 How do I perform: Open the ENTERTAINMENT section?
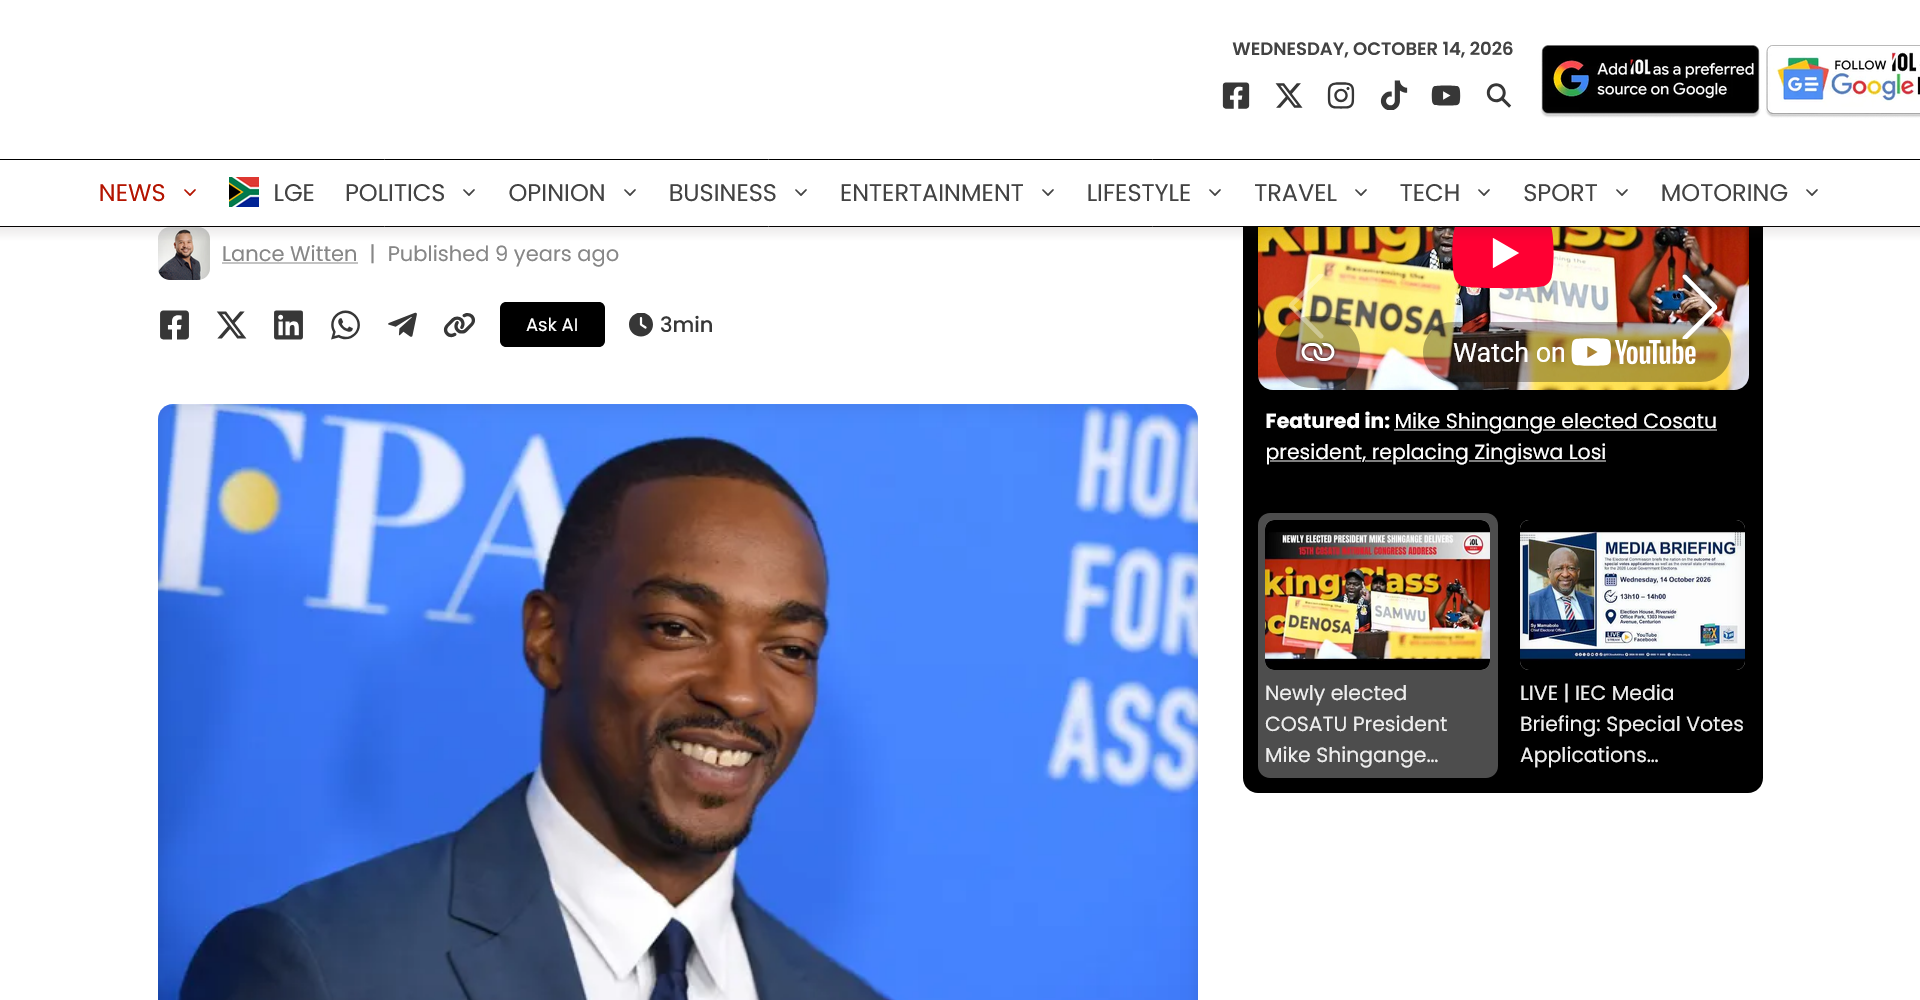(931, 193)
